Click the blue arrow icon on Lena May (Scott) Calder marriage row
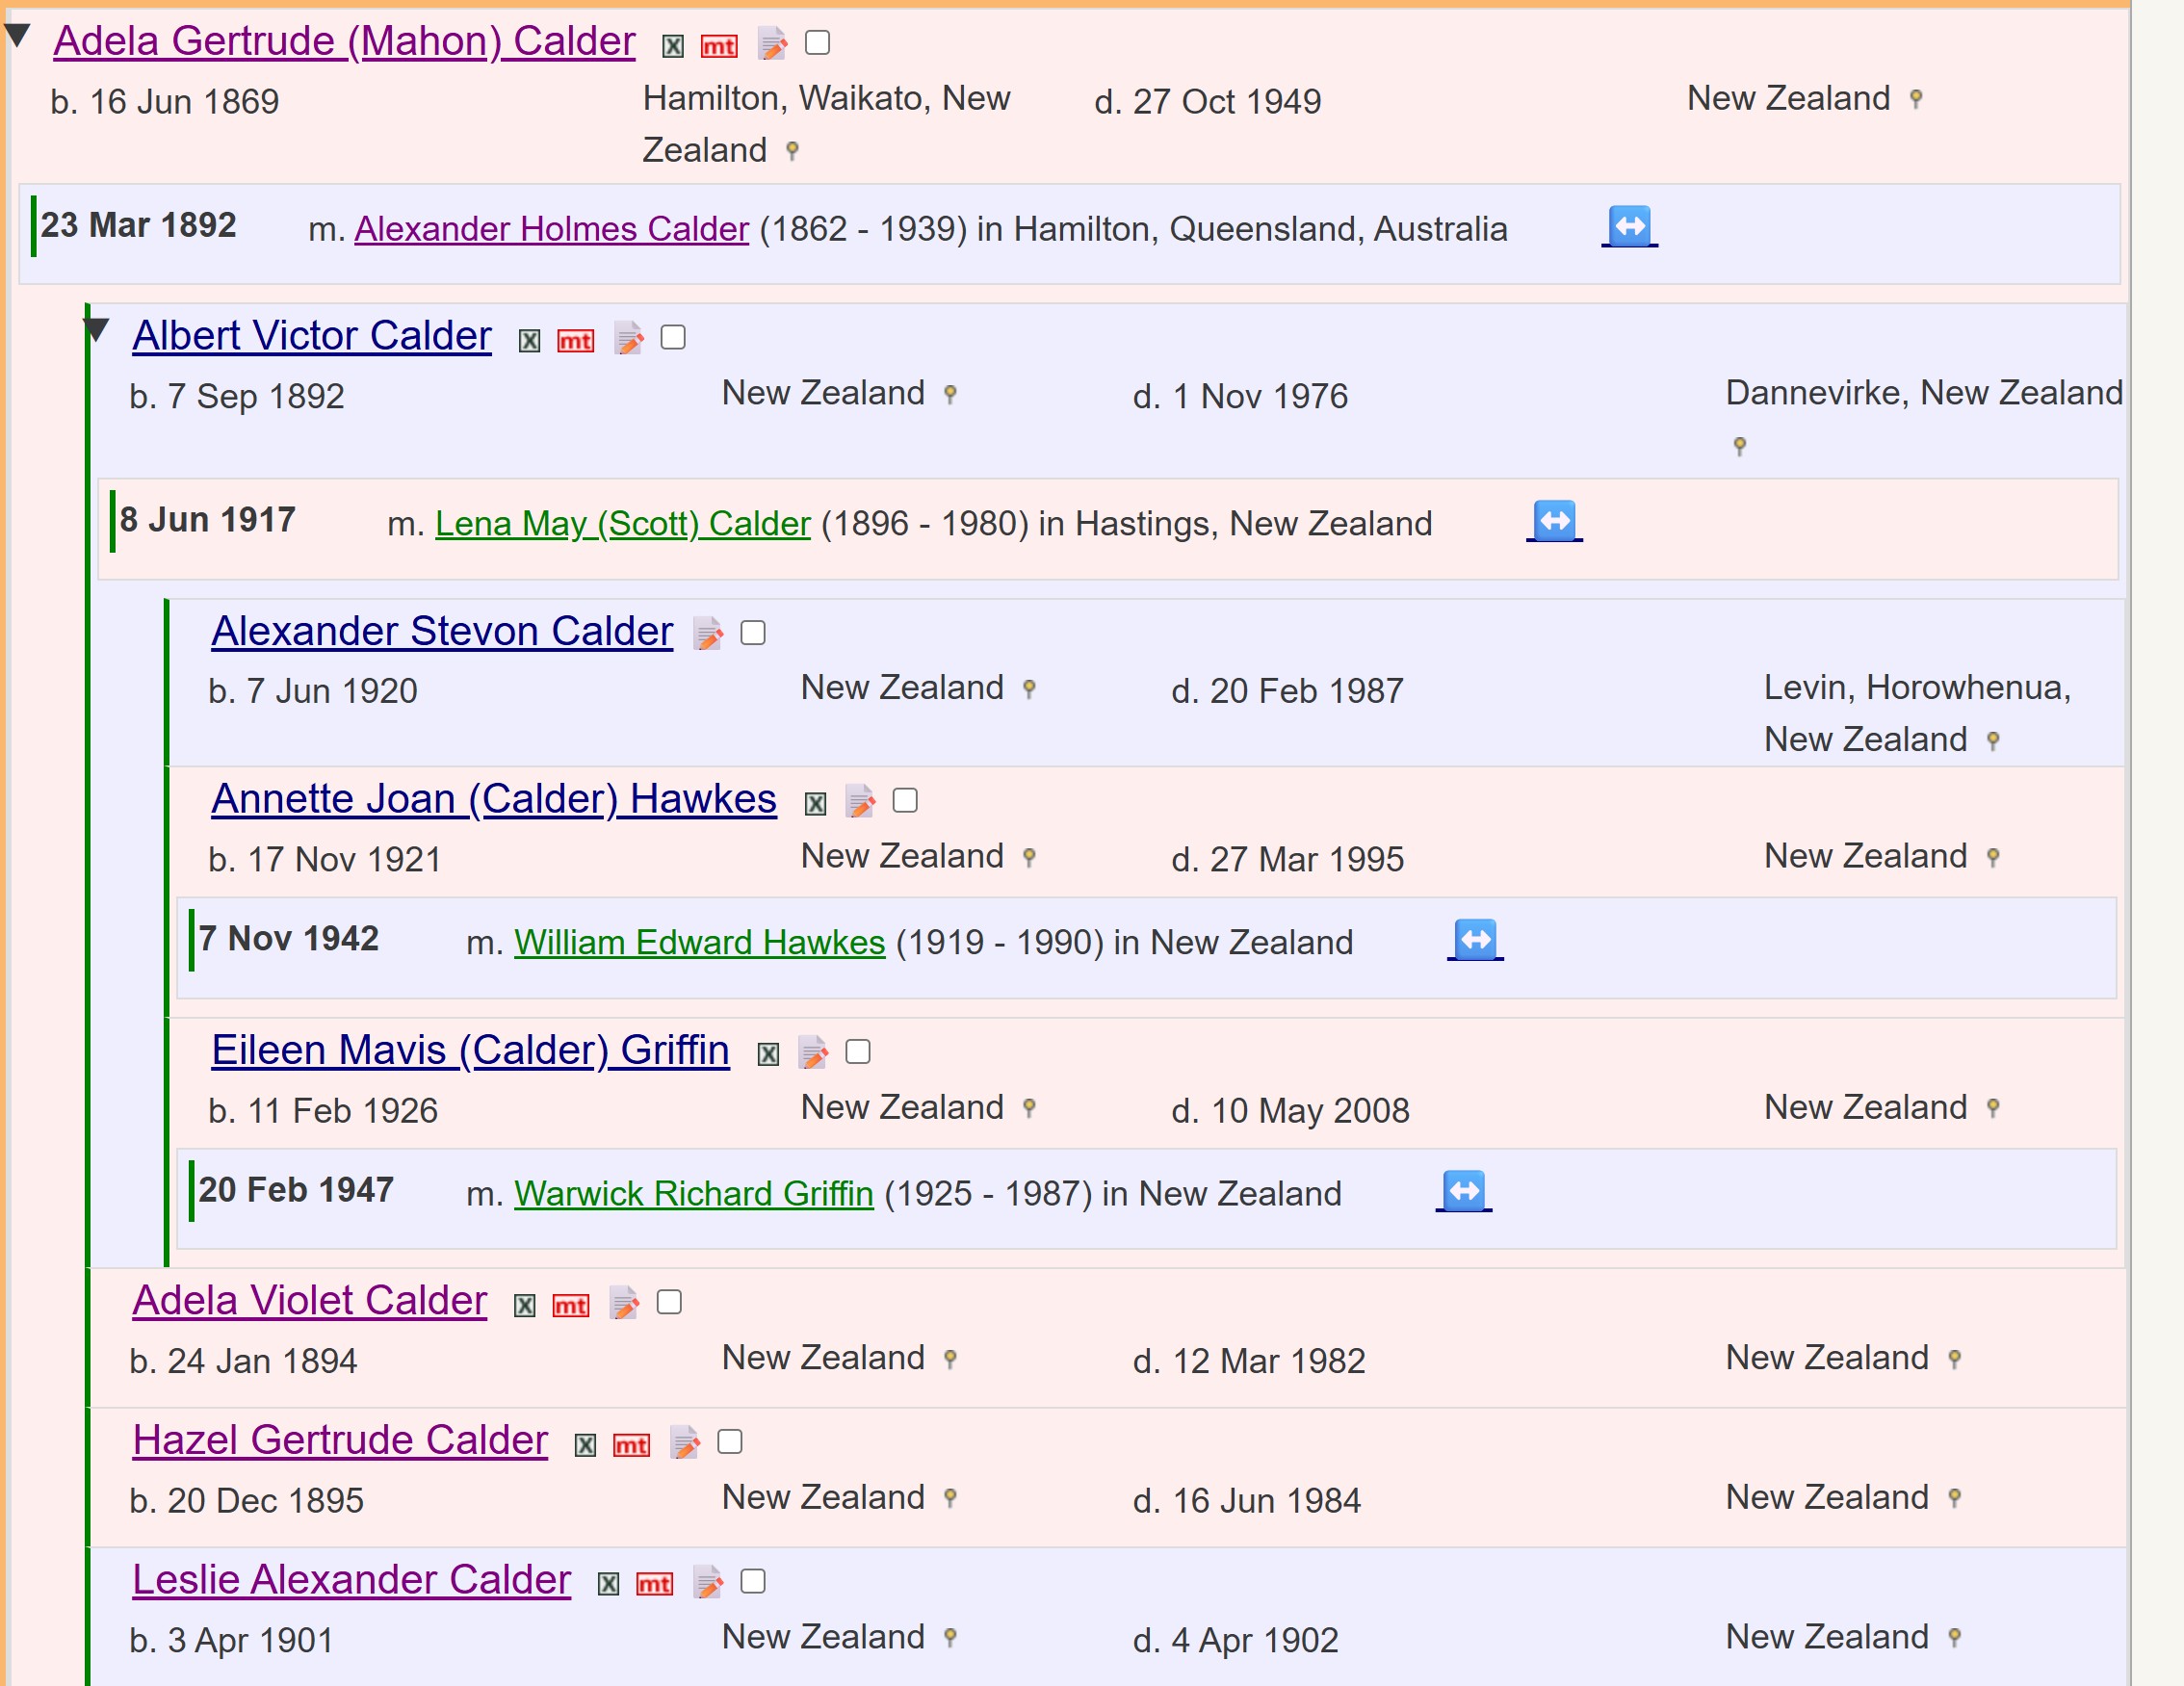 pyautogui.click(x=1554, y=521)
